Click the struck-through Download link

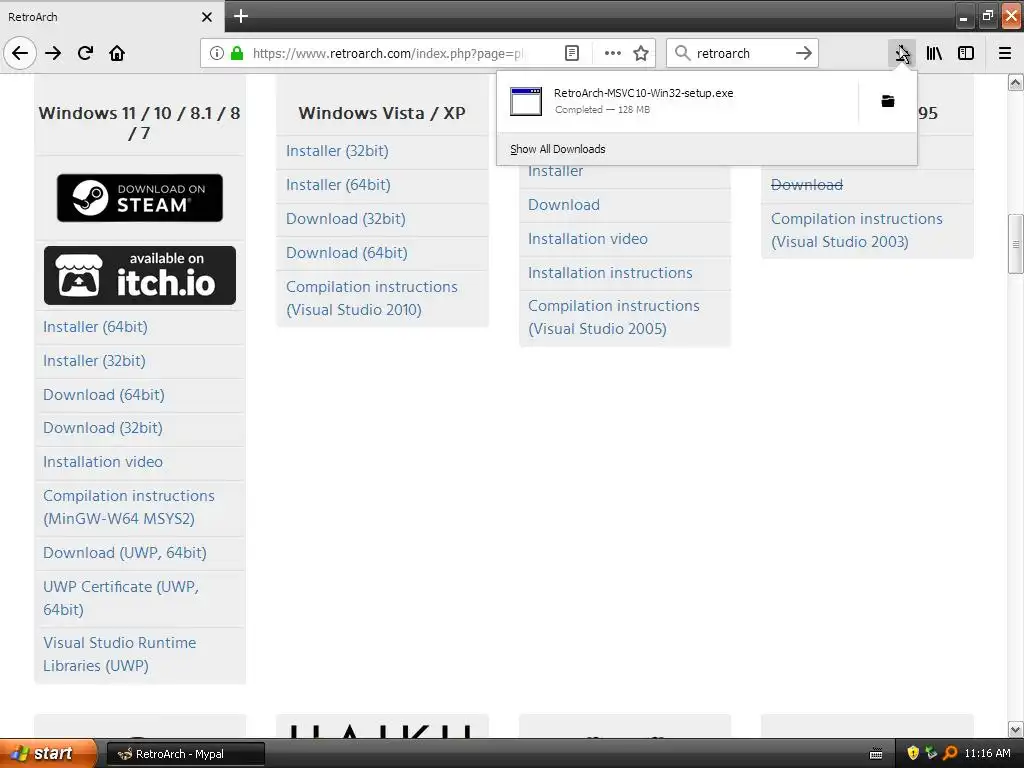point(807,185)
